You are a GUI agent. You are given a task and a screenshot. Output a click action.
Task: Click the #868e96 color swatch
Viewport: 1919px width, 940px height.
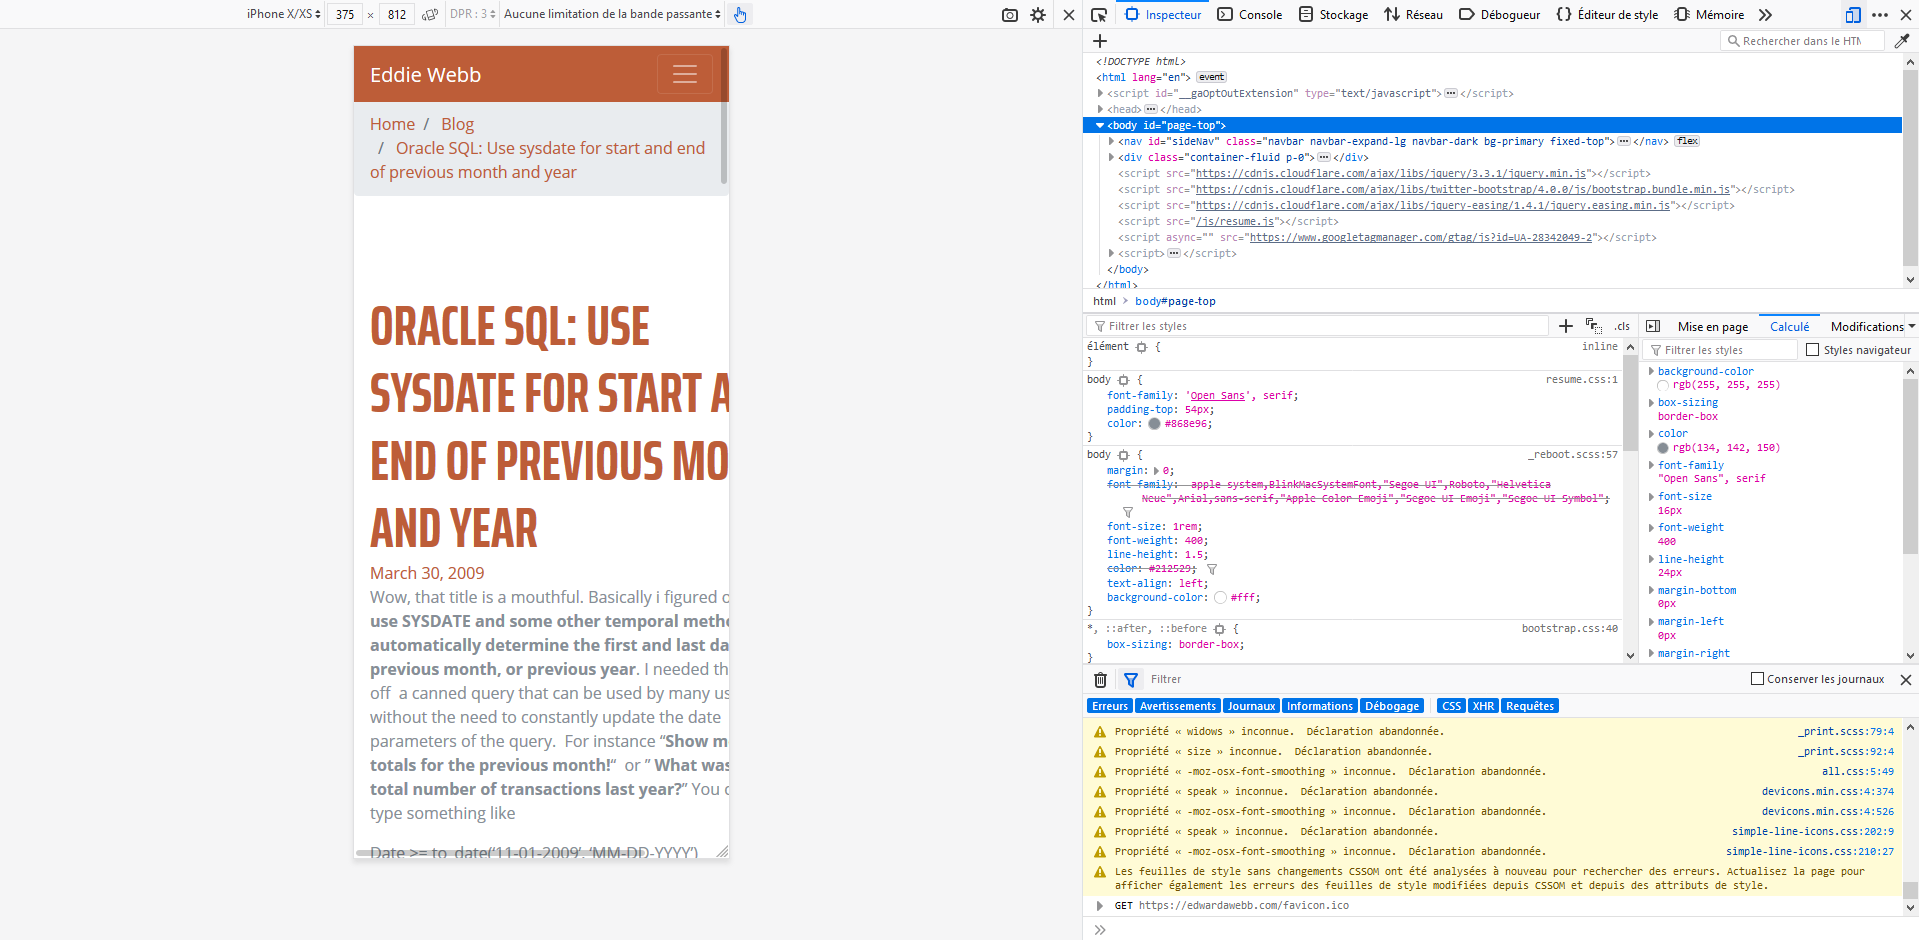coord(1154,424)
